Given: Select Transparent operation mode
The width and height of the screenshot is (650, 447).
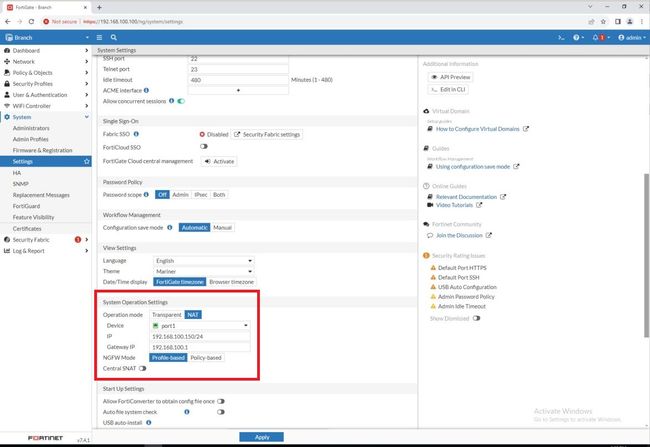Looking at the screenshot, I should (167, 315).
